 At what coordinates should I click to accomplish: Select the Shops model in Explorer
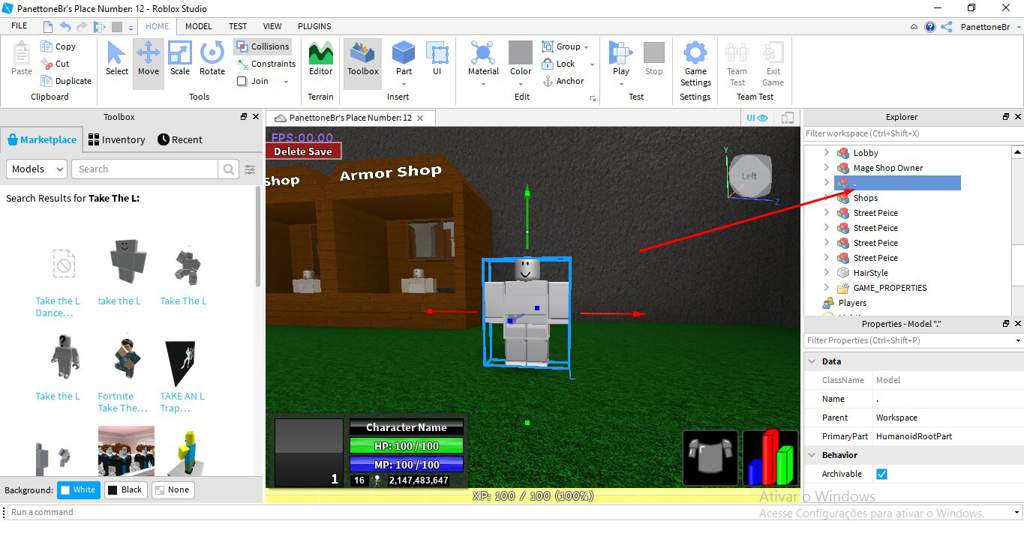click(865, 198)
